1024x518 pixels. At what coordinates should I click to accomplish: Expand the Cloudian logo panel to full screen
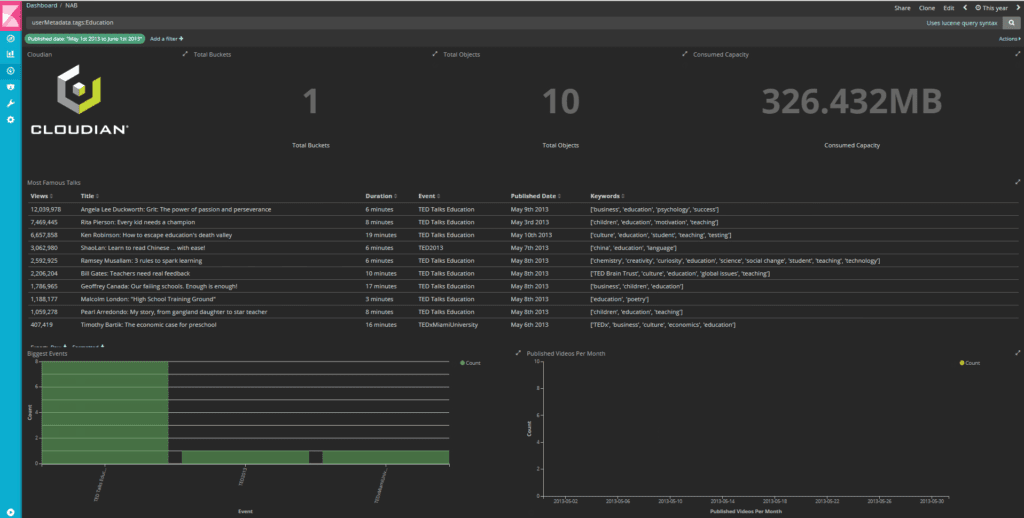185,54
